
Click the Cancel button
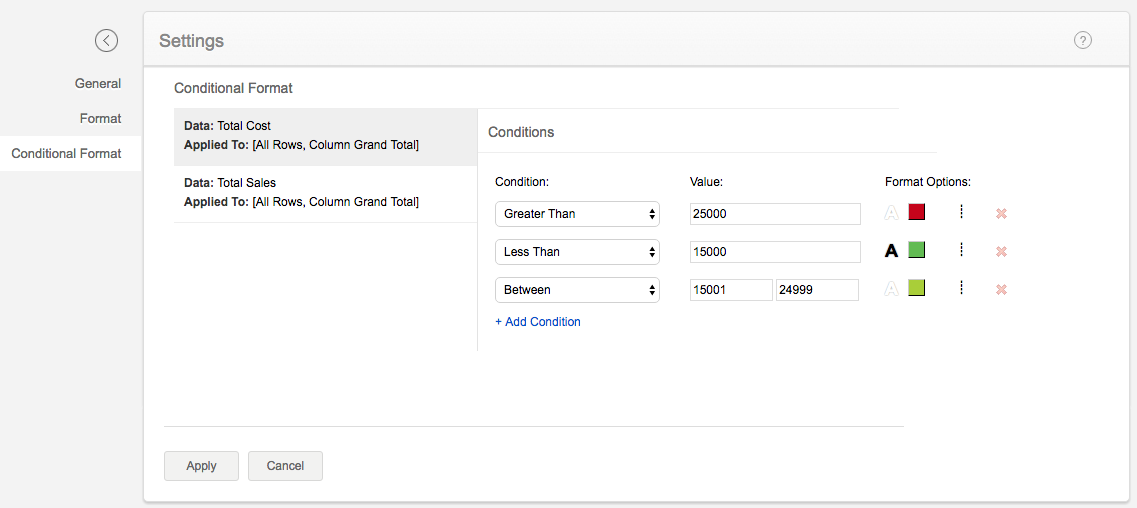click(x=285, y=466)
